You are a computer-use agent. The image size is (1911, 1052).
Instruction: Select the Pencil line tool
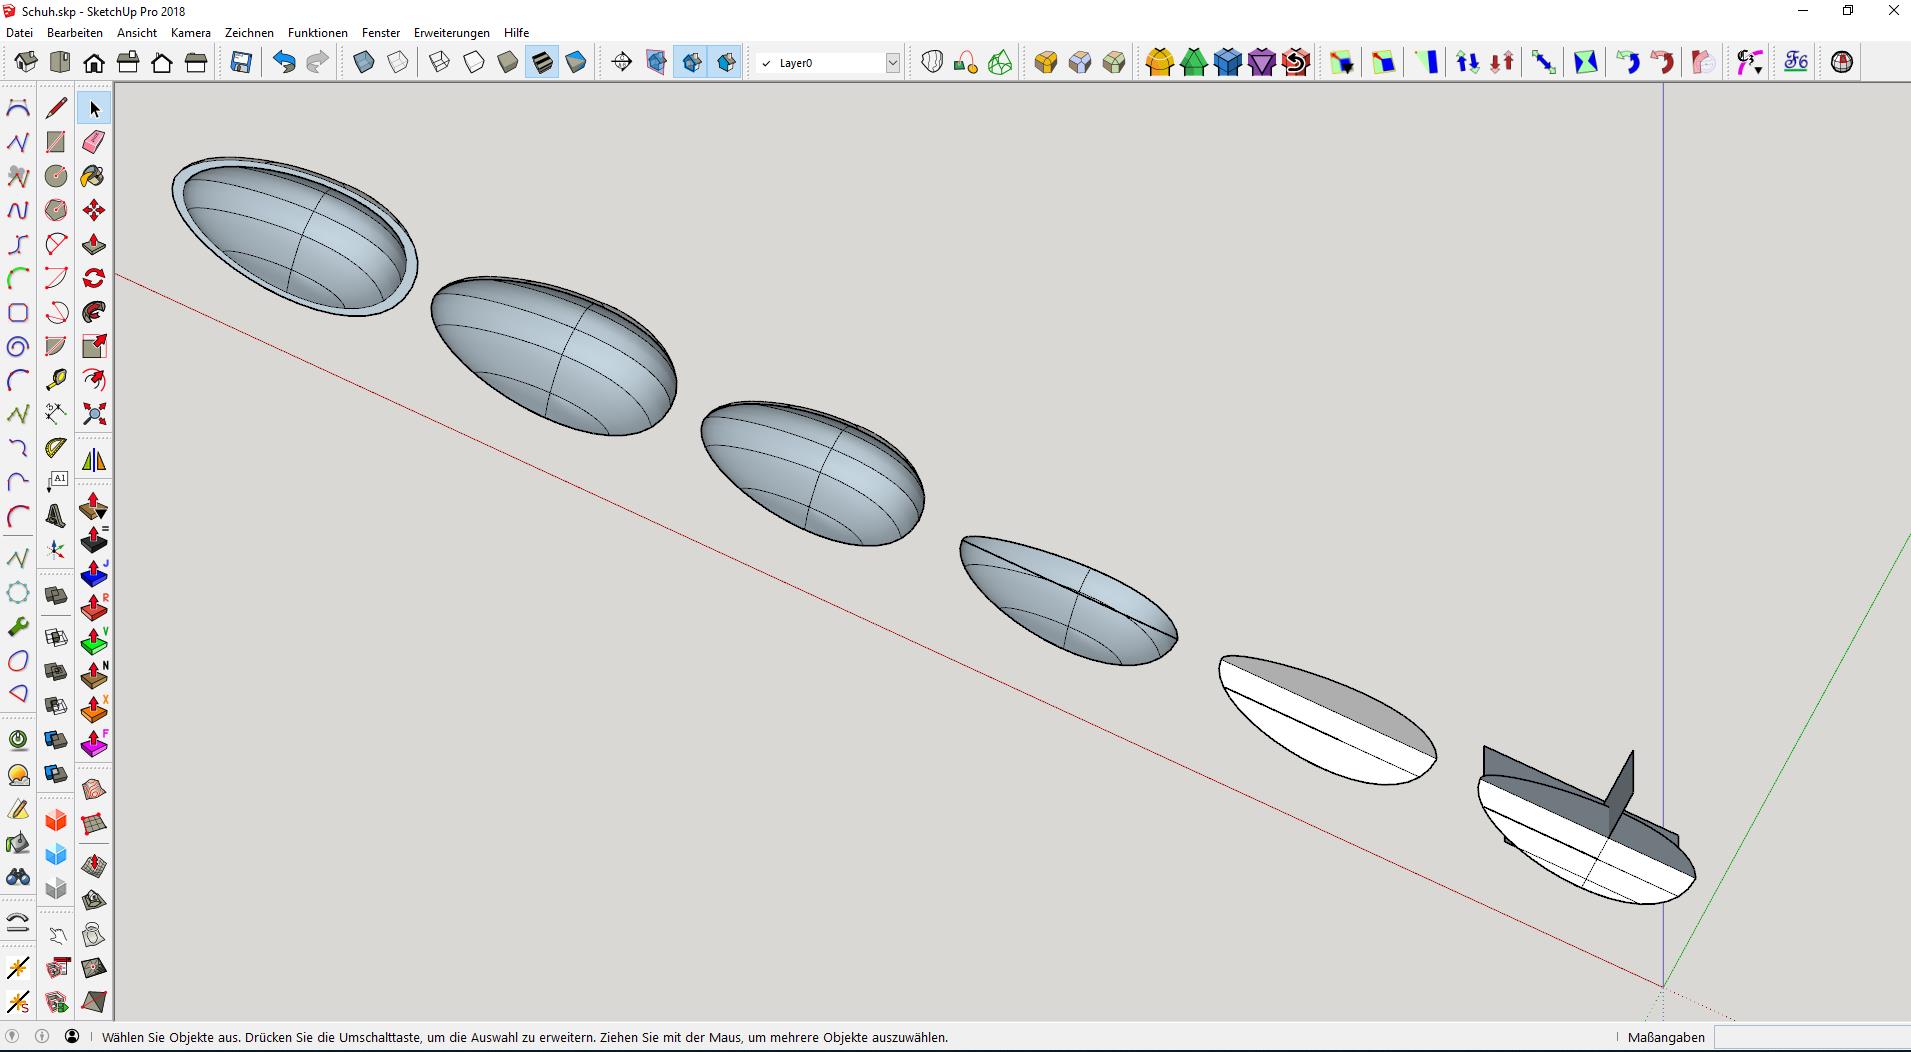click(56, 108)
